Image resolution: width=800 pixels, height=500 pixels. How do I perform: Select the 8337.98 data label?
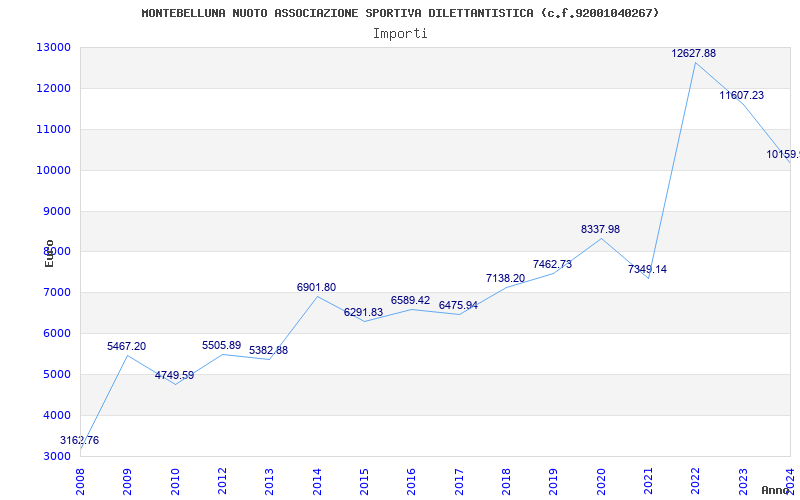[601, 230]
